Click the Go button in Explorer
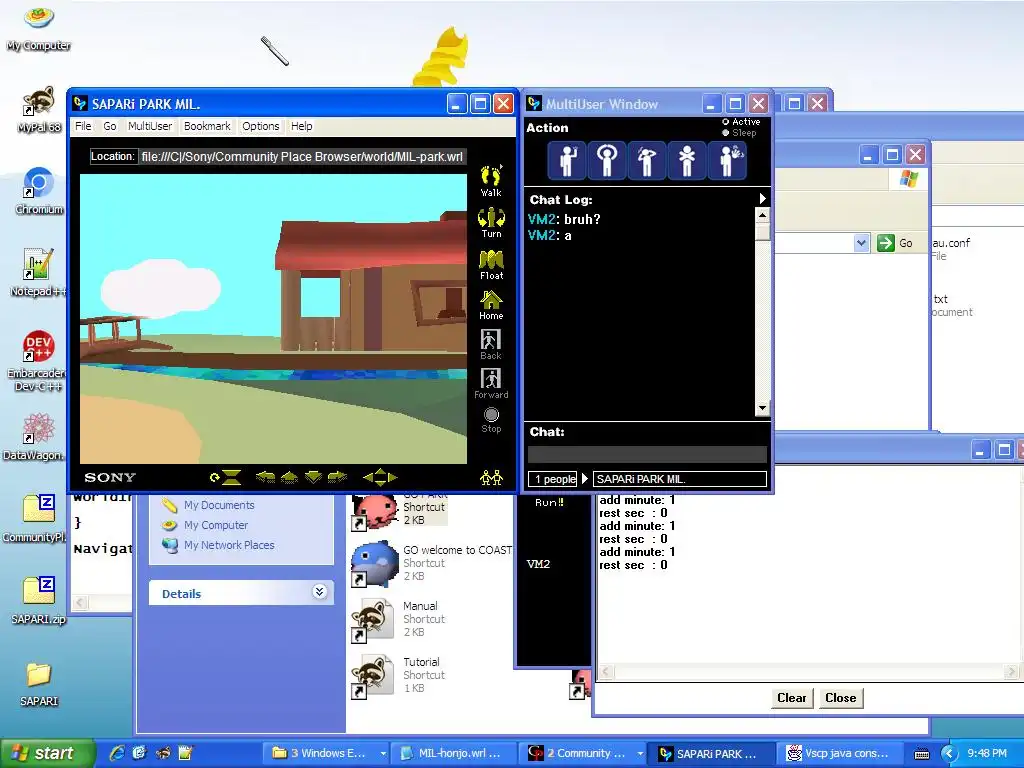The image size is (1024, 768). click(896, 243)
